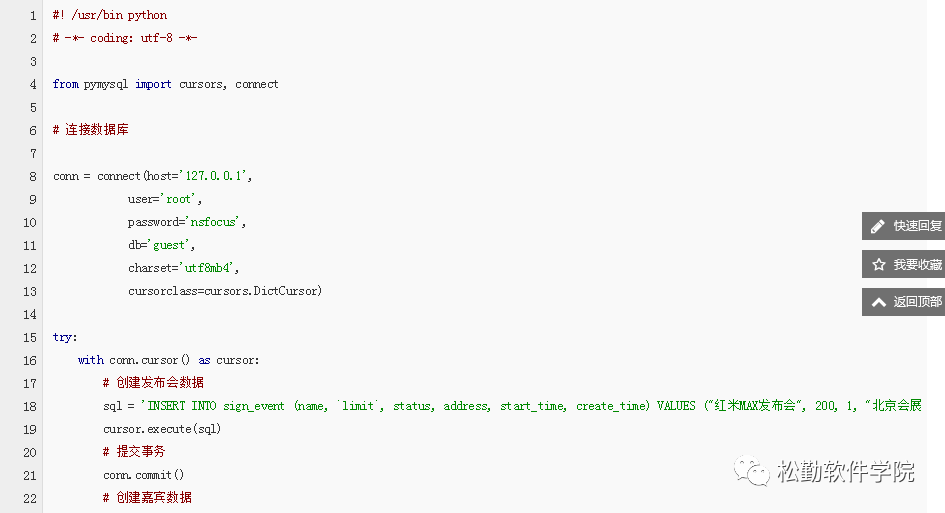This screenshot has height=513, width=945.
Task: Click the 'from pymysql import' code line
Action: (165, 84)
